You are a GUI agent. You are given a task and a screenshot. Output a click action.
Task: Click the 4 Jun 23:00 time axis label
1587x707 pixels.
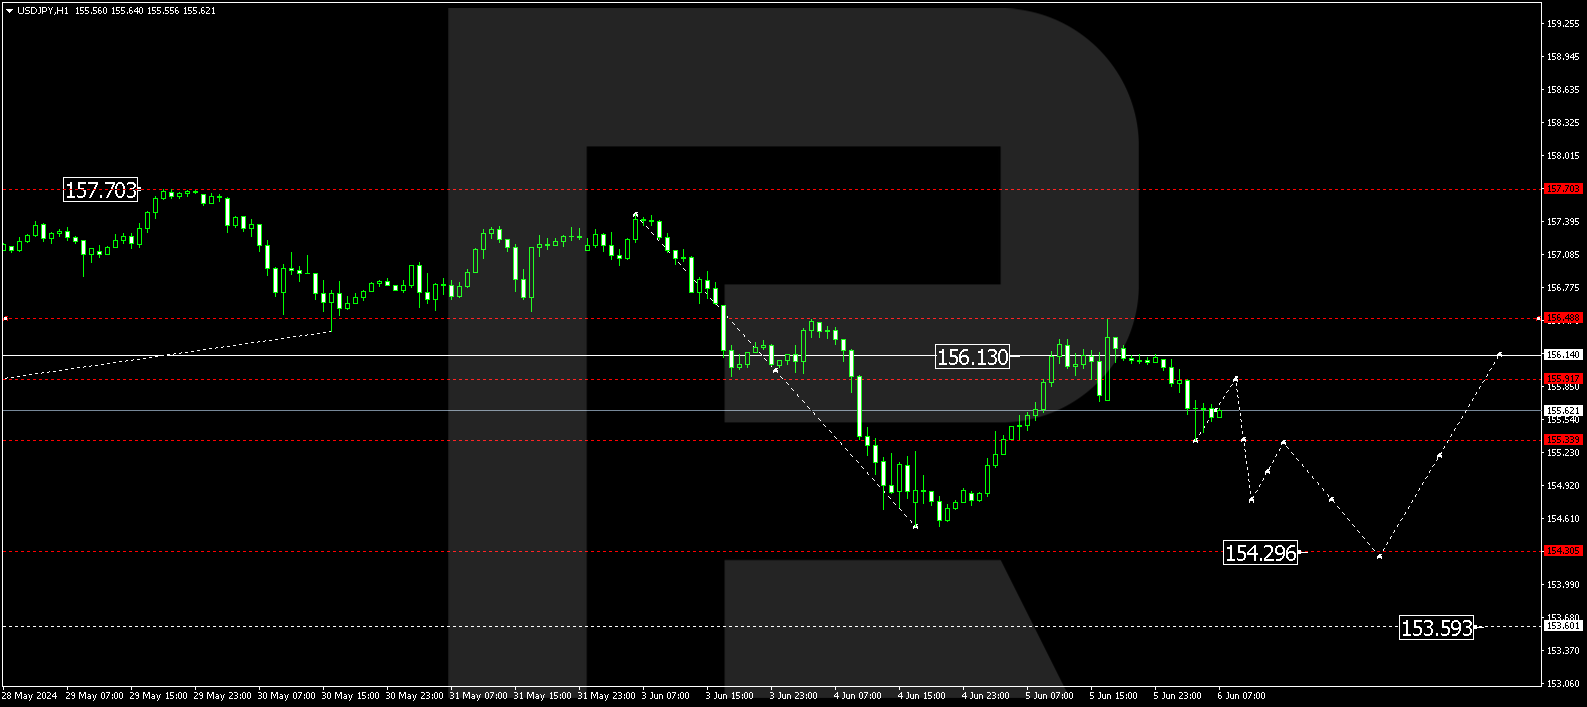point(985,696)
